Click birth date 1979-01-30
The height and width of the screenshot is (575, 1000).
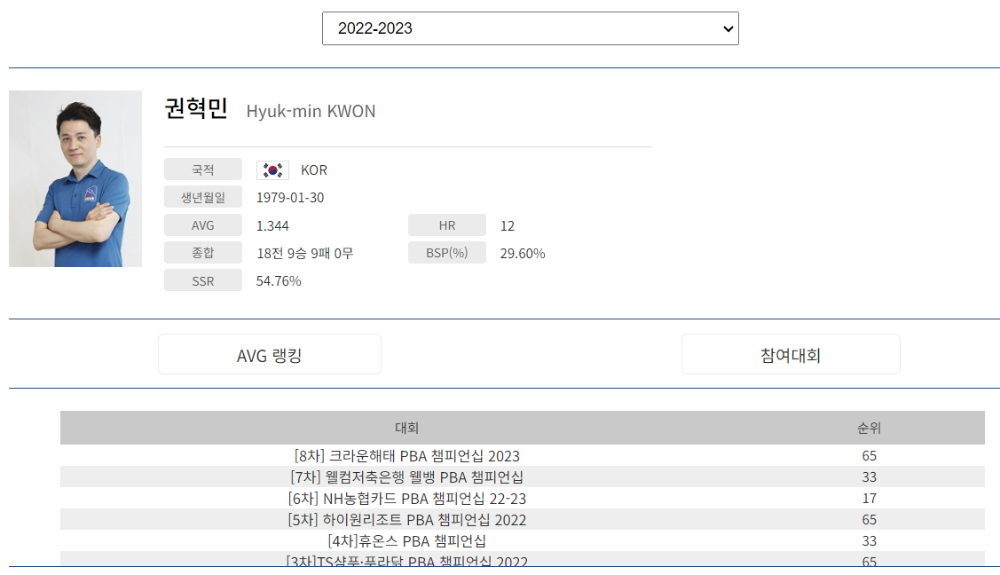coord(290,198)
